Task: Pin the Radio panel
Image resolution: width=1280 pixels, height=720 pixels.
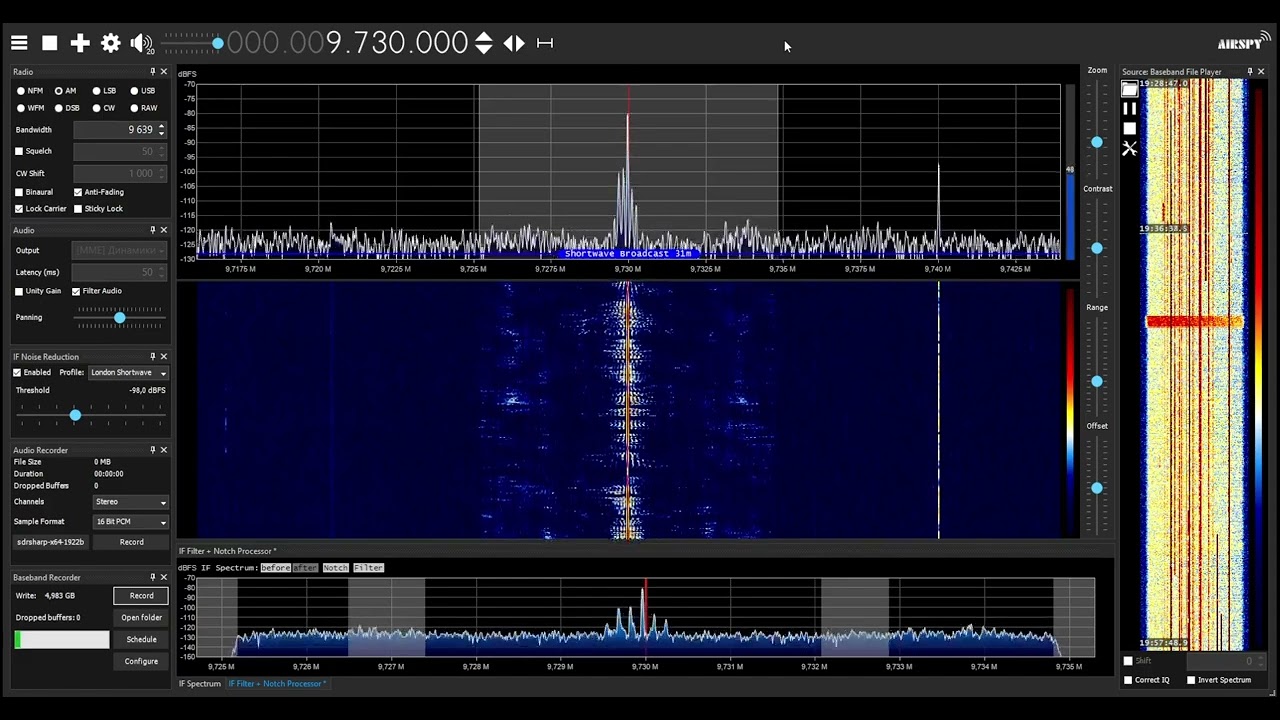Action: coord(153,72)
